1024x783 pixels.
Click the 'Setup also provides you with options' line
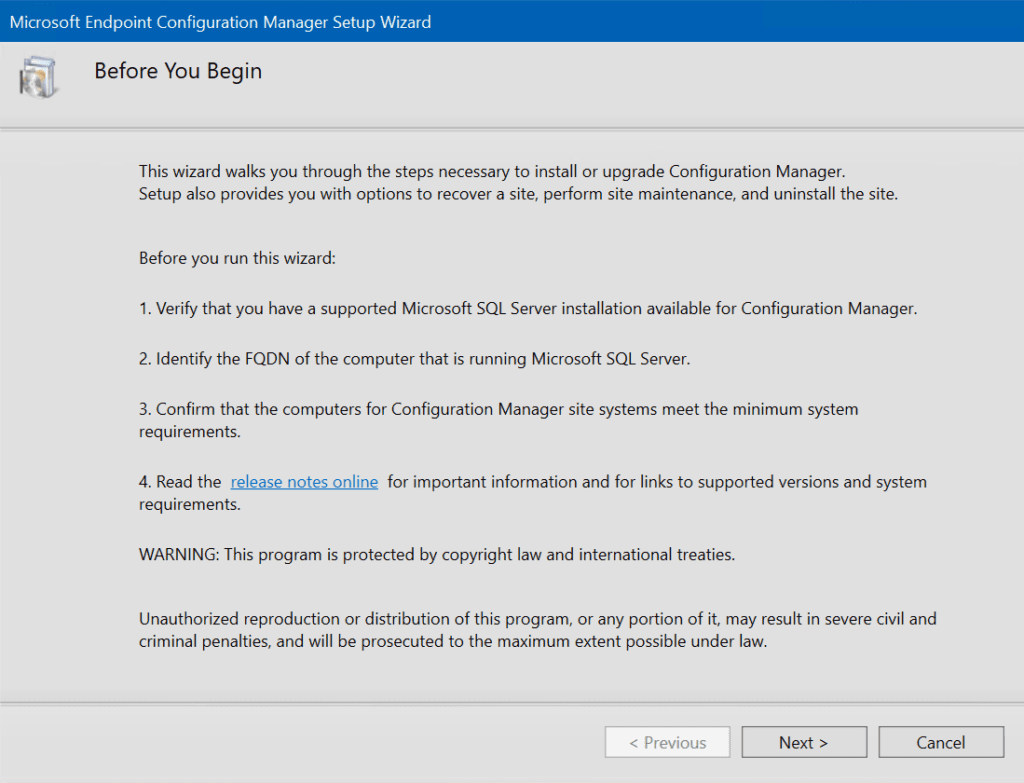click(518, 194)
